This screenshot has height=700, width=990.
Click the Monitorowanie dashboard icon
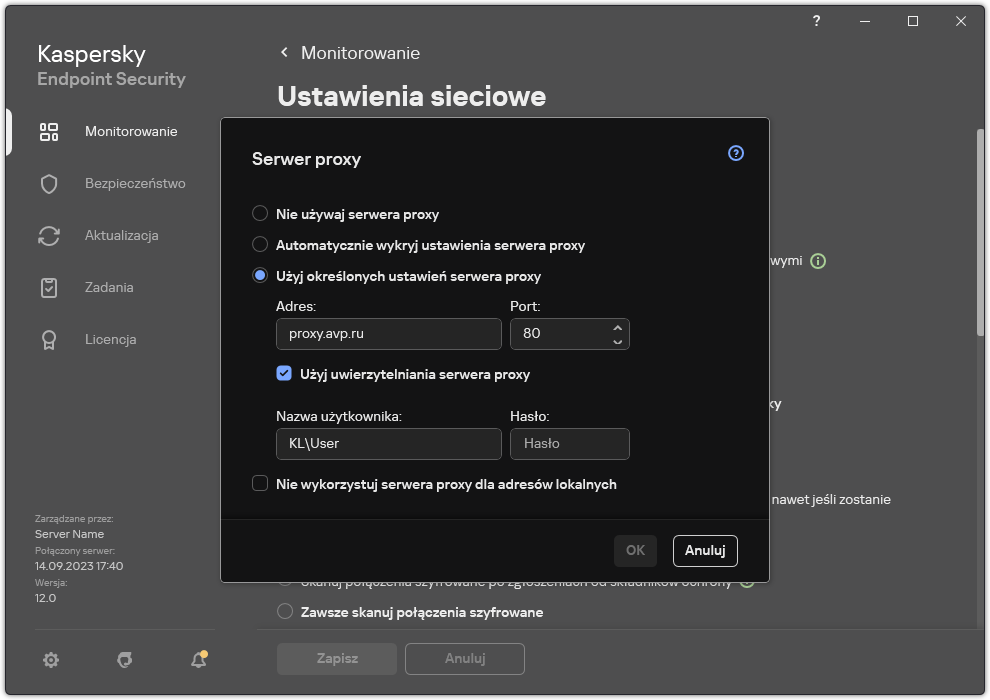49,132
